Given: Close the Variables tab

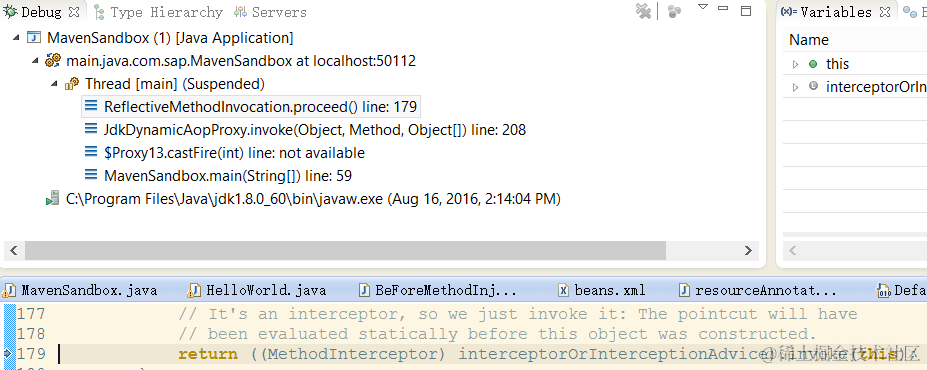Looking at the screenshot, I should [x=884, y=12].
